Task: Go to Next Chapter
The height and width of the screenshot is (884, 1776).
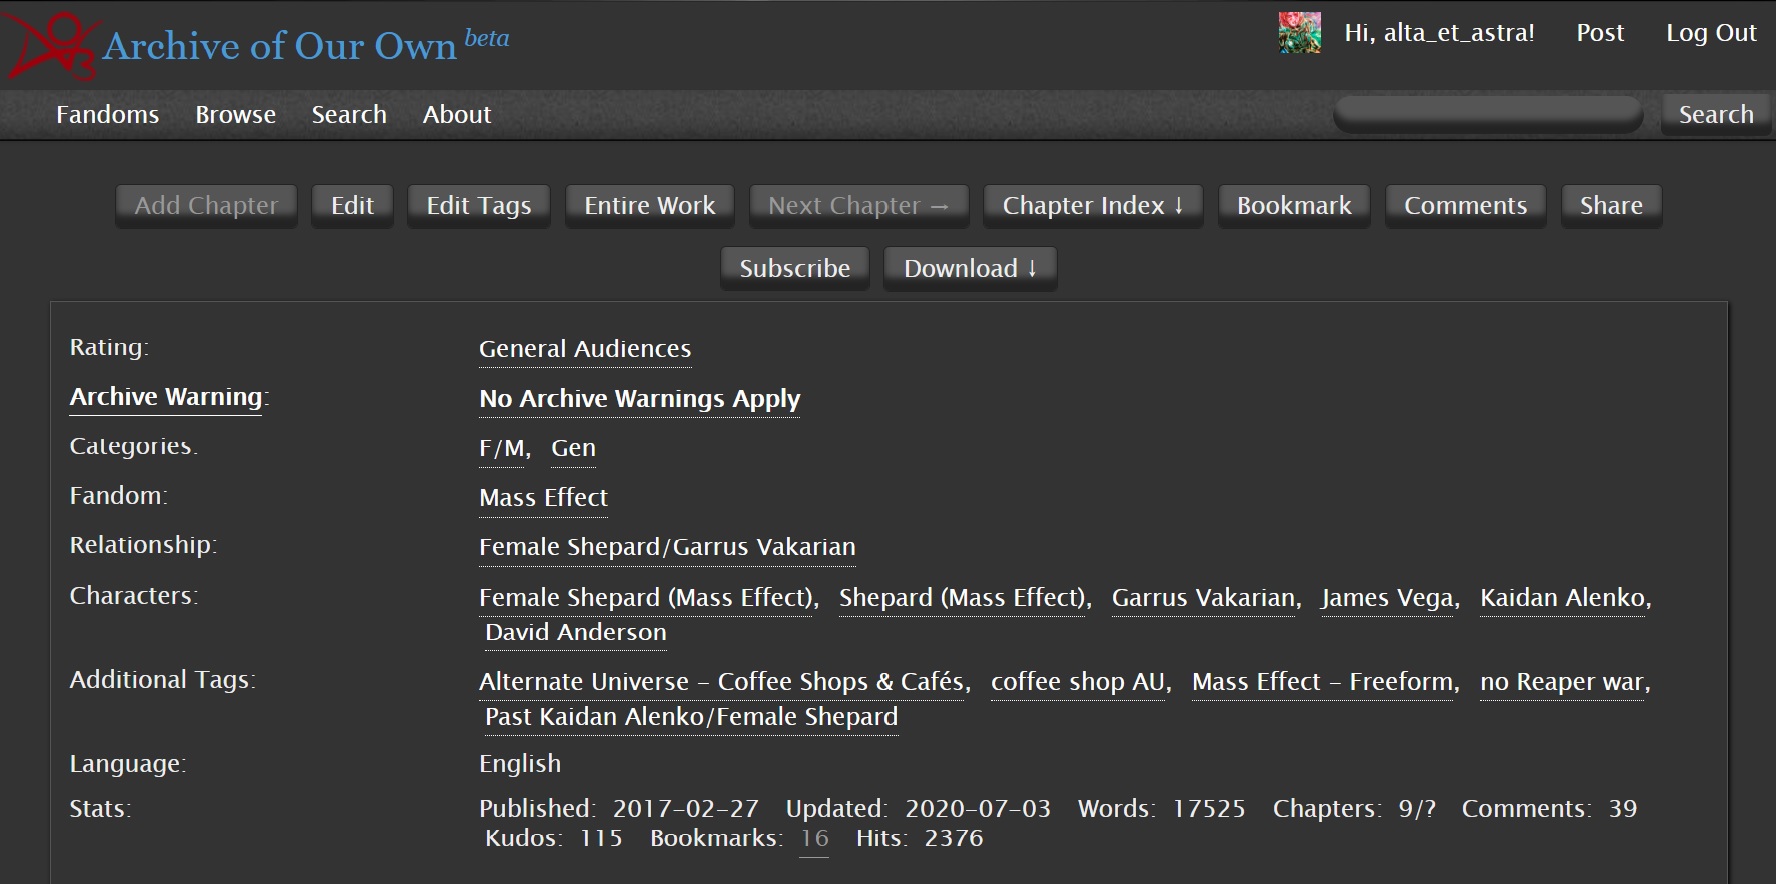Action: (859, 206)
